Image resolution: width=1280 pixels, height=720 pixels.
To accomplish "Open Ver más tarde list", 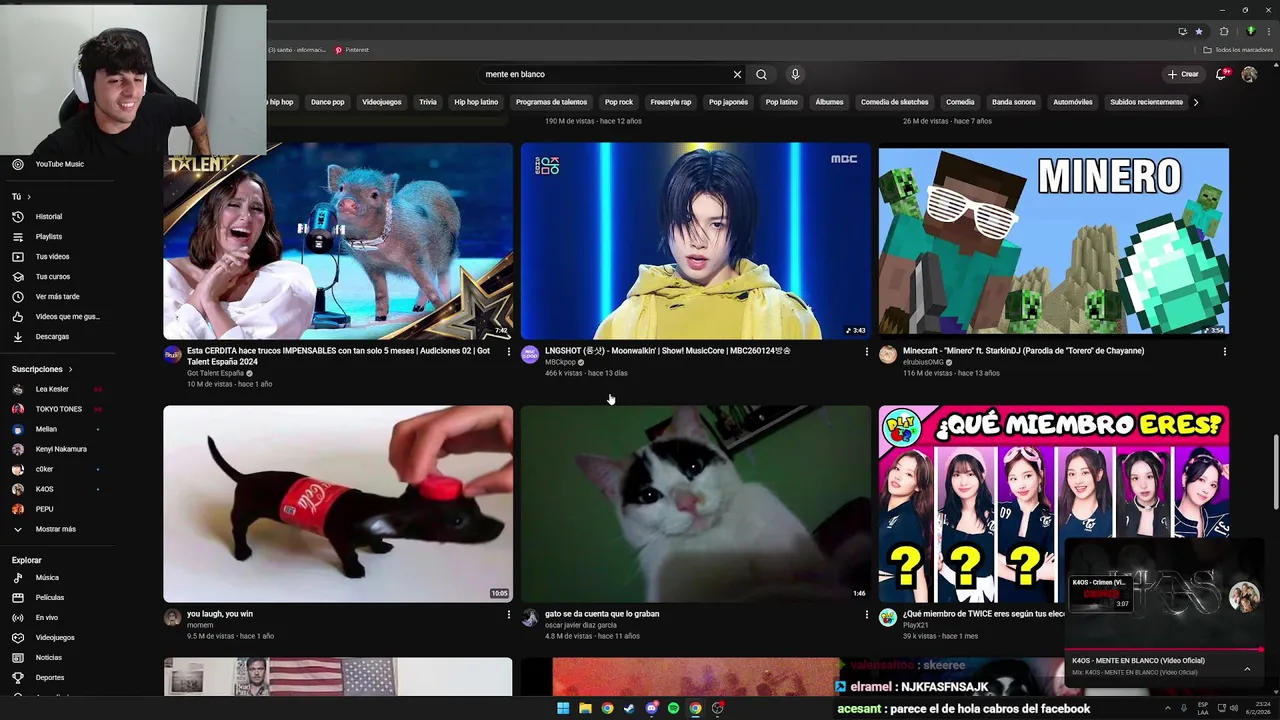I will click(x=57, y=296).
